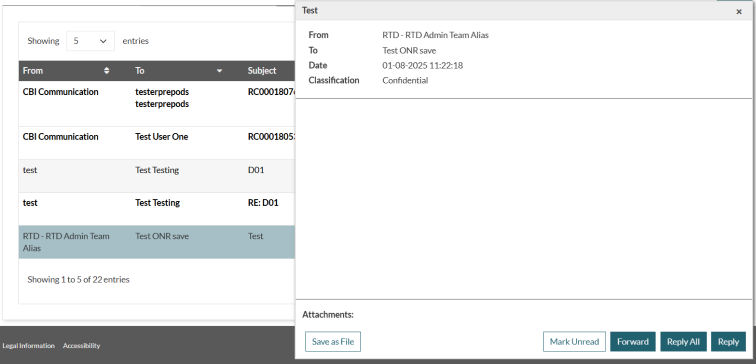Click the Confidential classification value
Image resolution: width=756 pixels, height=364 pixels.
[405, 81]
